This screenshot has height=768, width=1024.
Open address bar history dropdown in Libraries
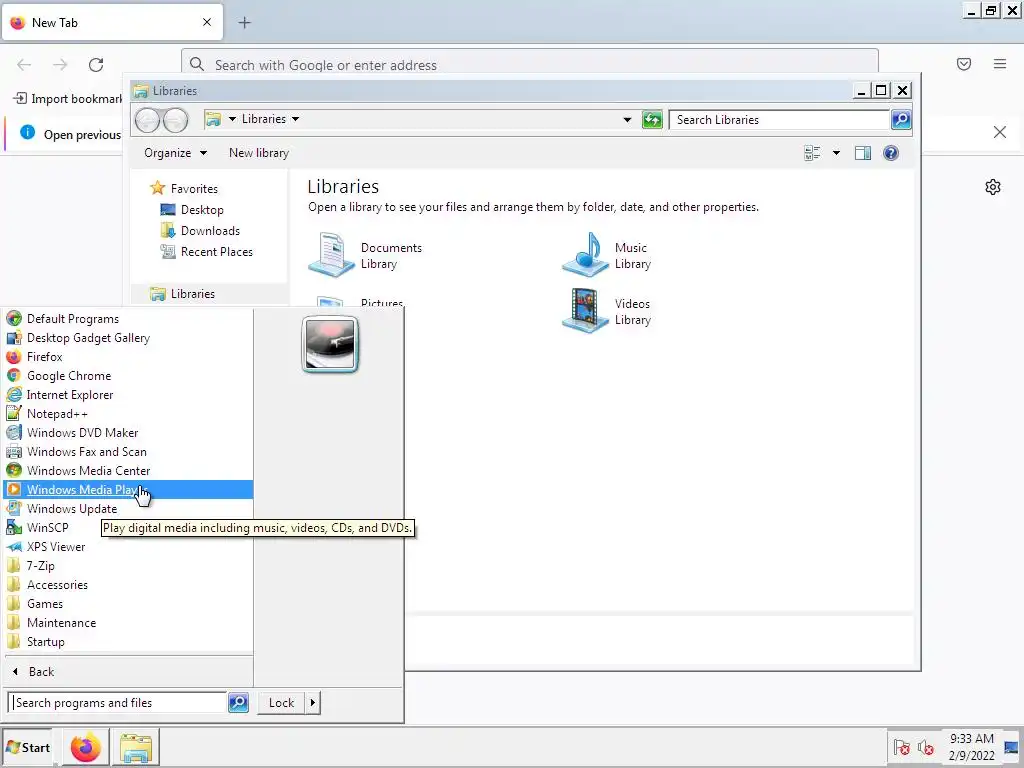coord(627,120)
